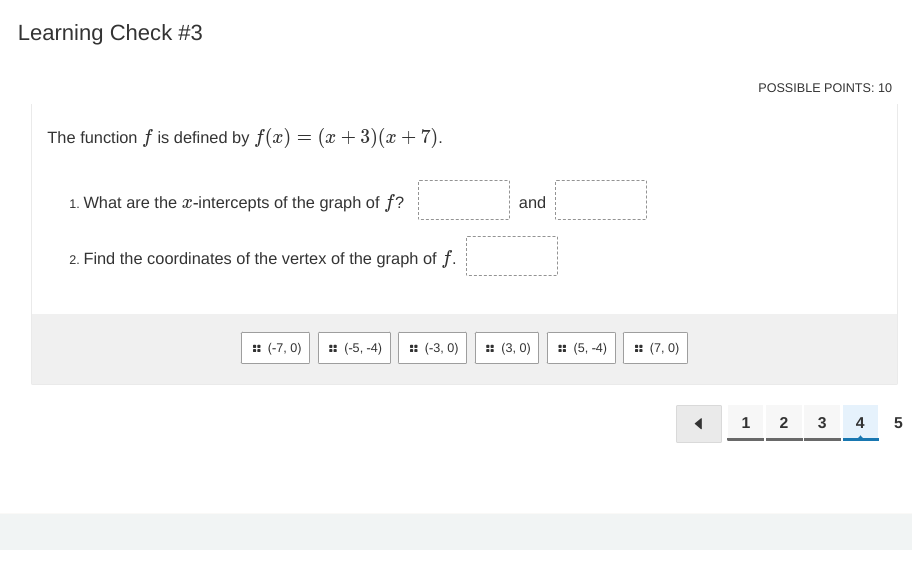Image resolution: width=912 pixels, height=569 pixels.
Task: Click drag handle icon on (5, -4) chip
Action: tap(562, 348)
